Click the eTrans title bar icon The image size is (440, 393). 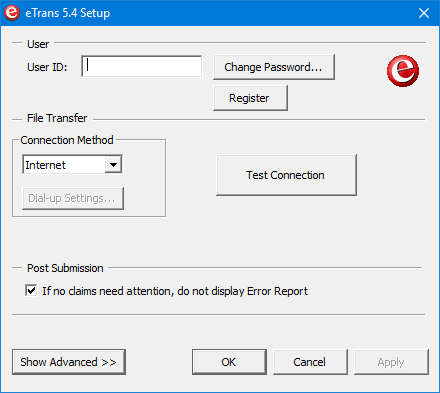pyautogui.click(x=12, y=13)
